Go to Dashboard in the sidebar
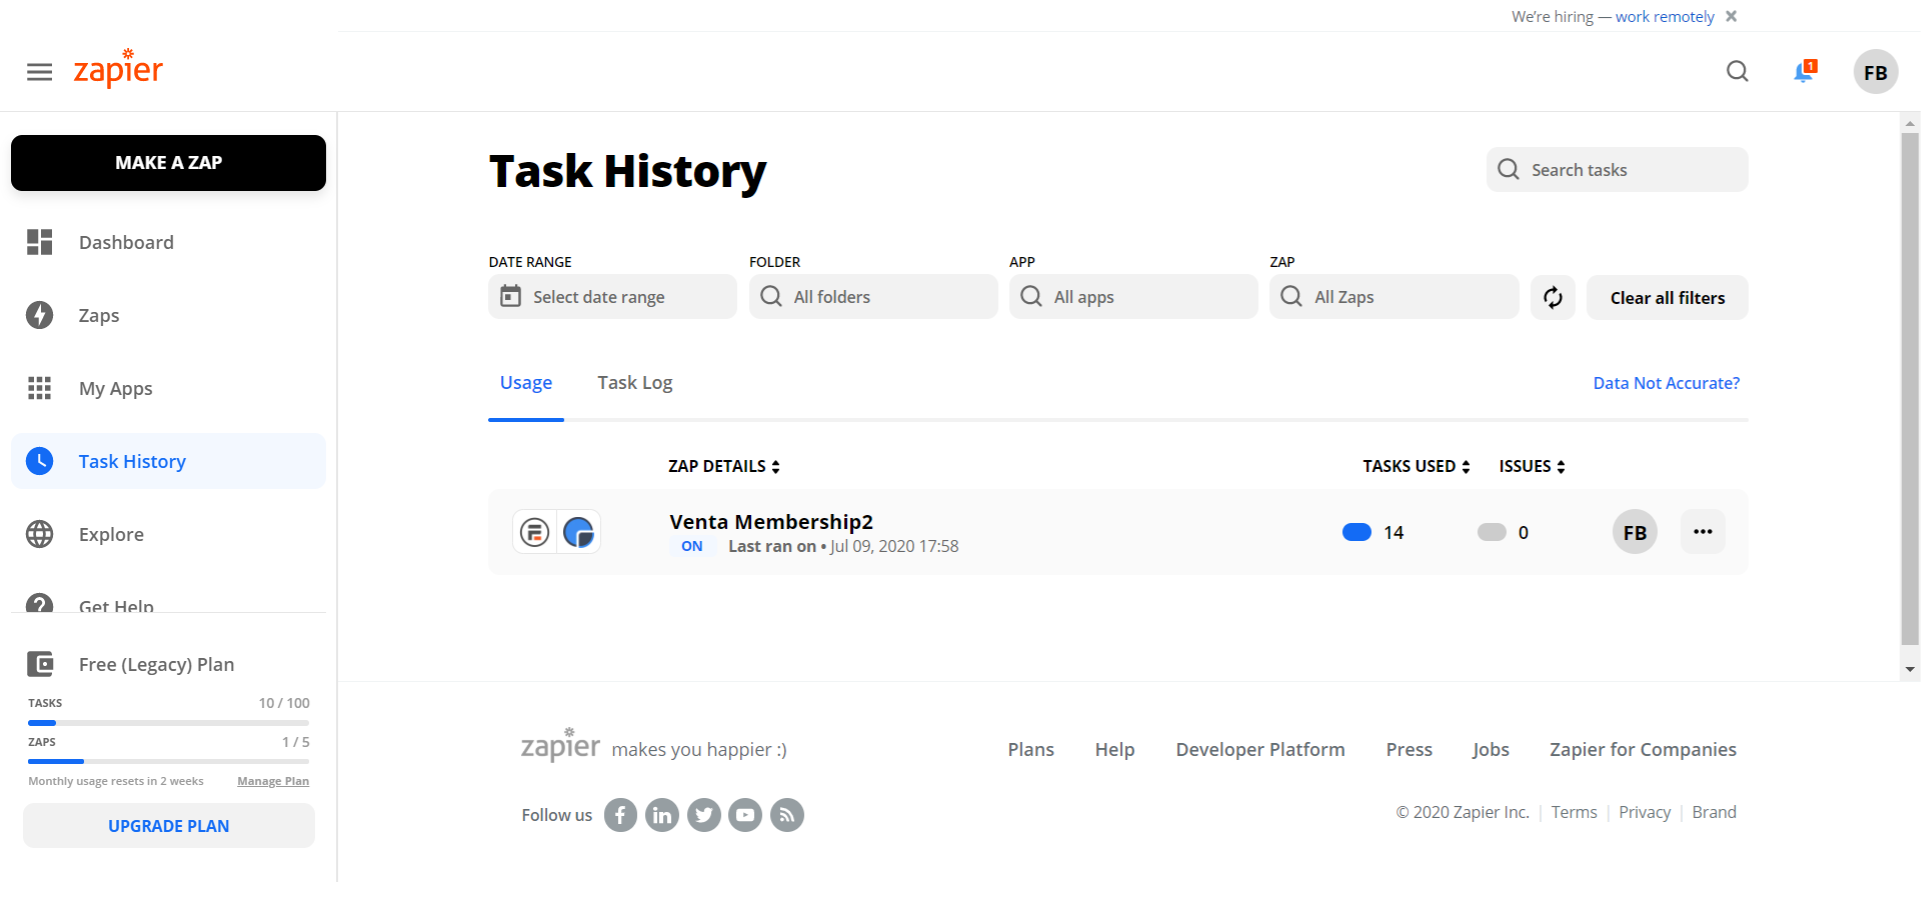Image resolution: width=1932 pixels, height=901 pixels. (x=168, y=242)
